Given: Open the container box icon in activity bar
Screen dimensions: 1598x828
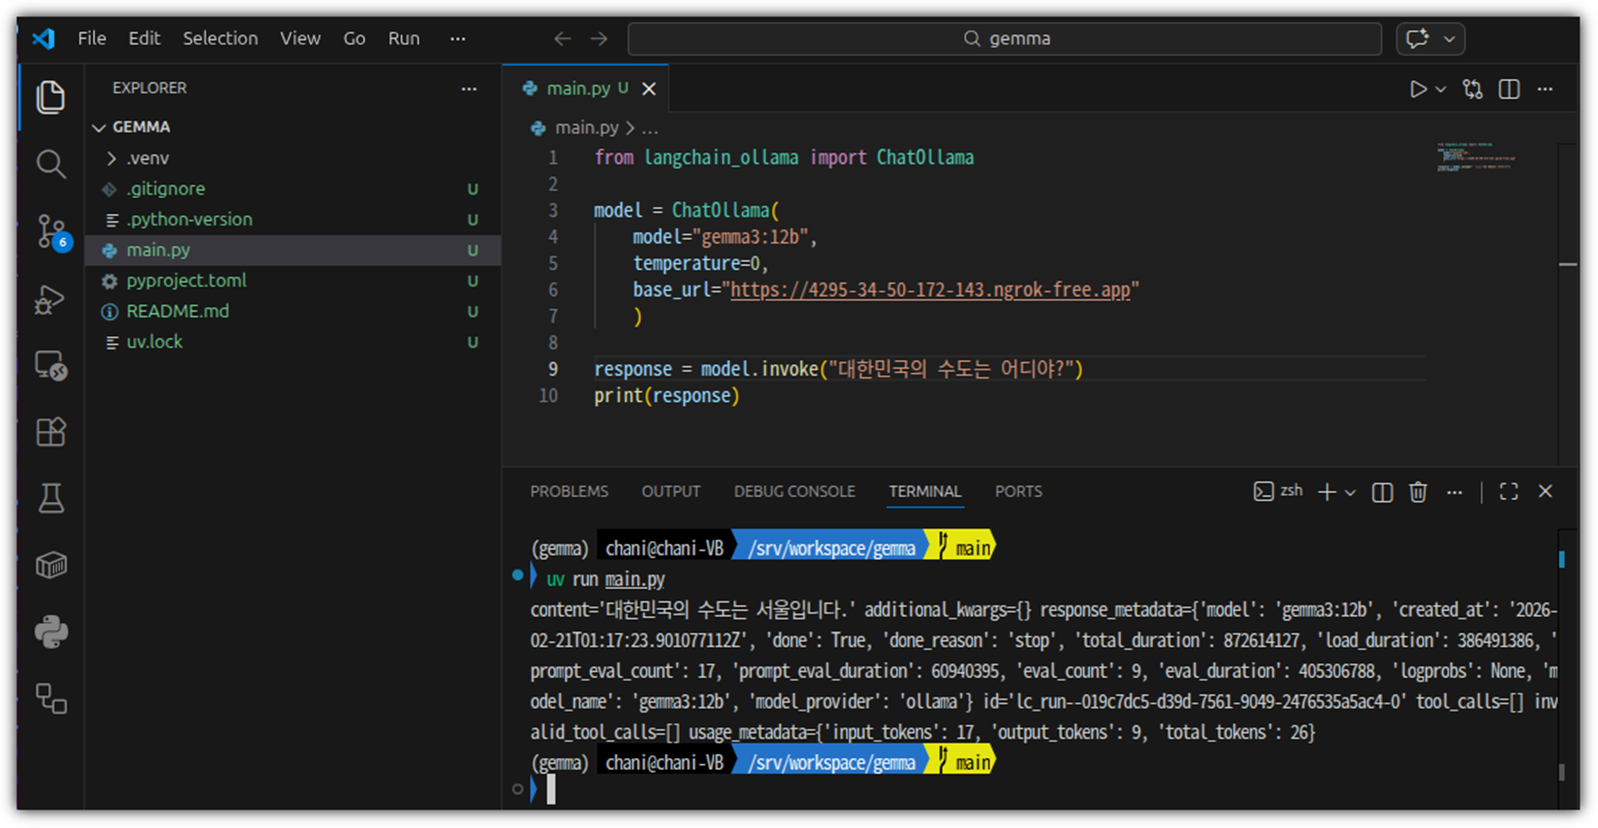Looking at the screenshot, I should (51, 565).
